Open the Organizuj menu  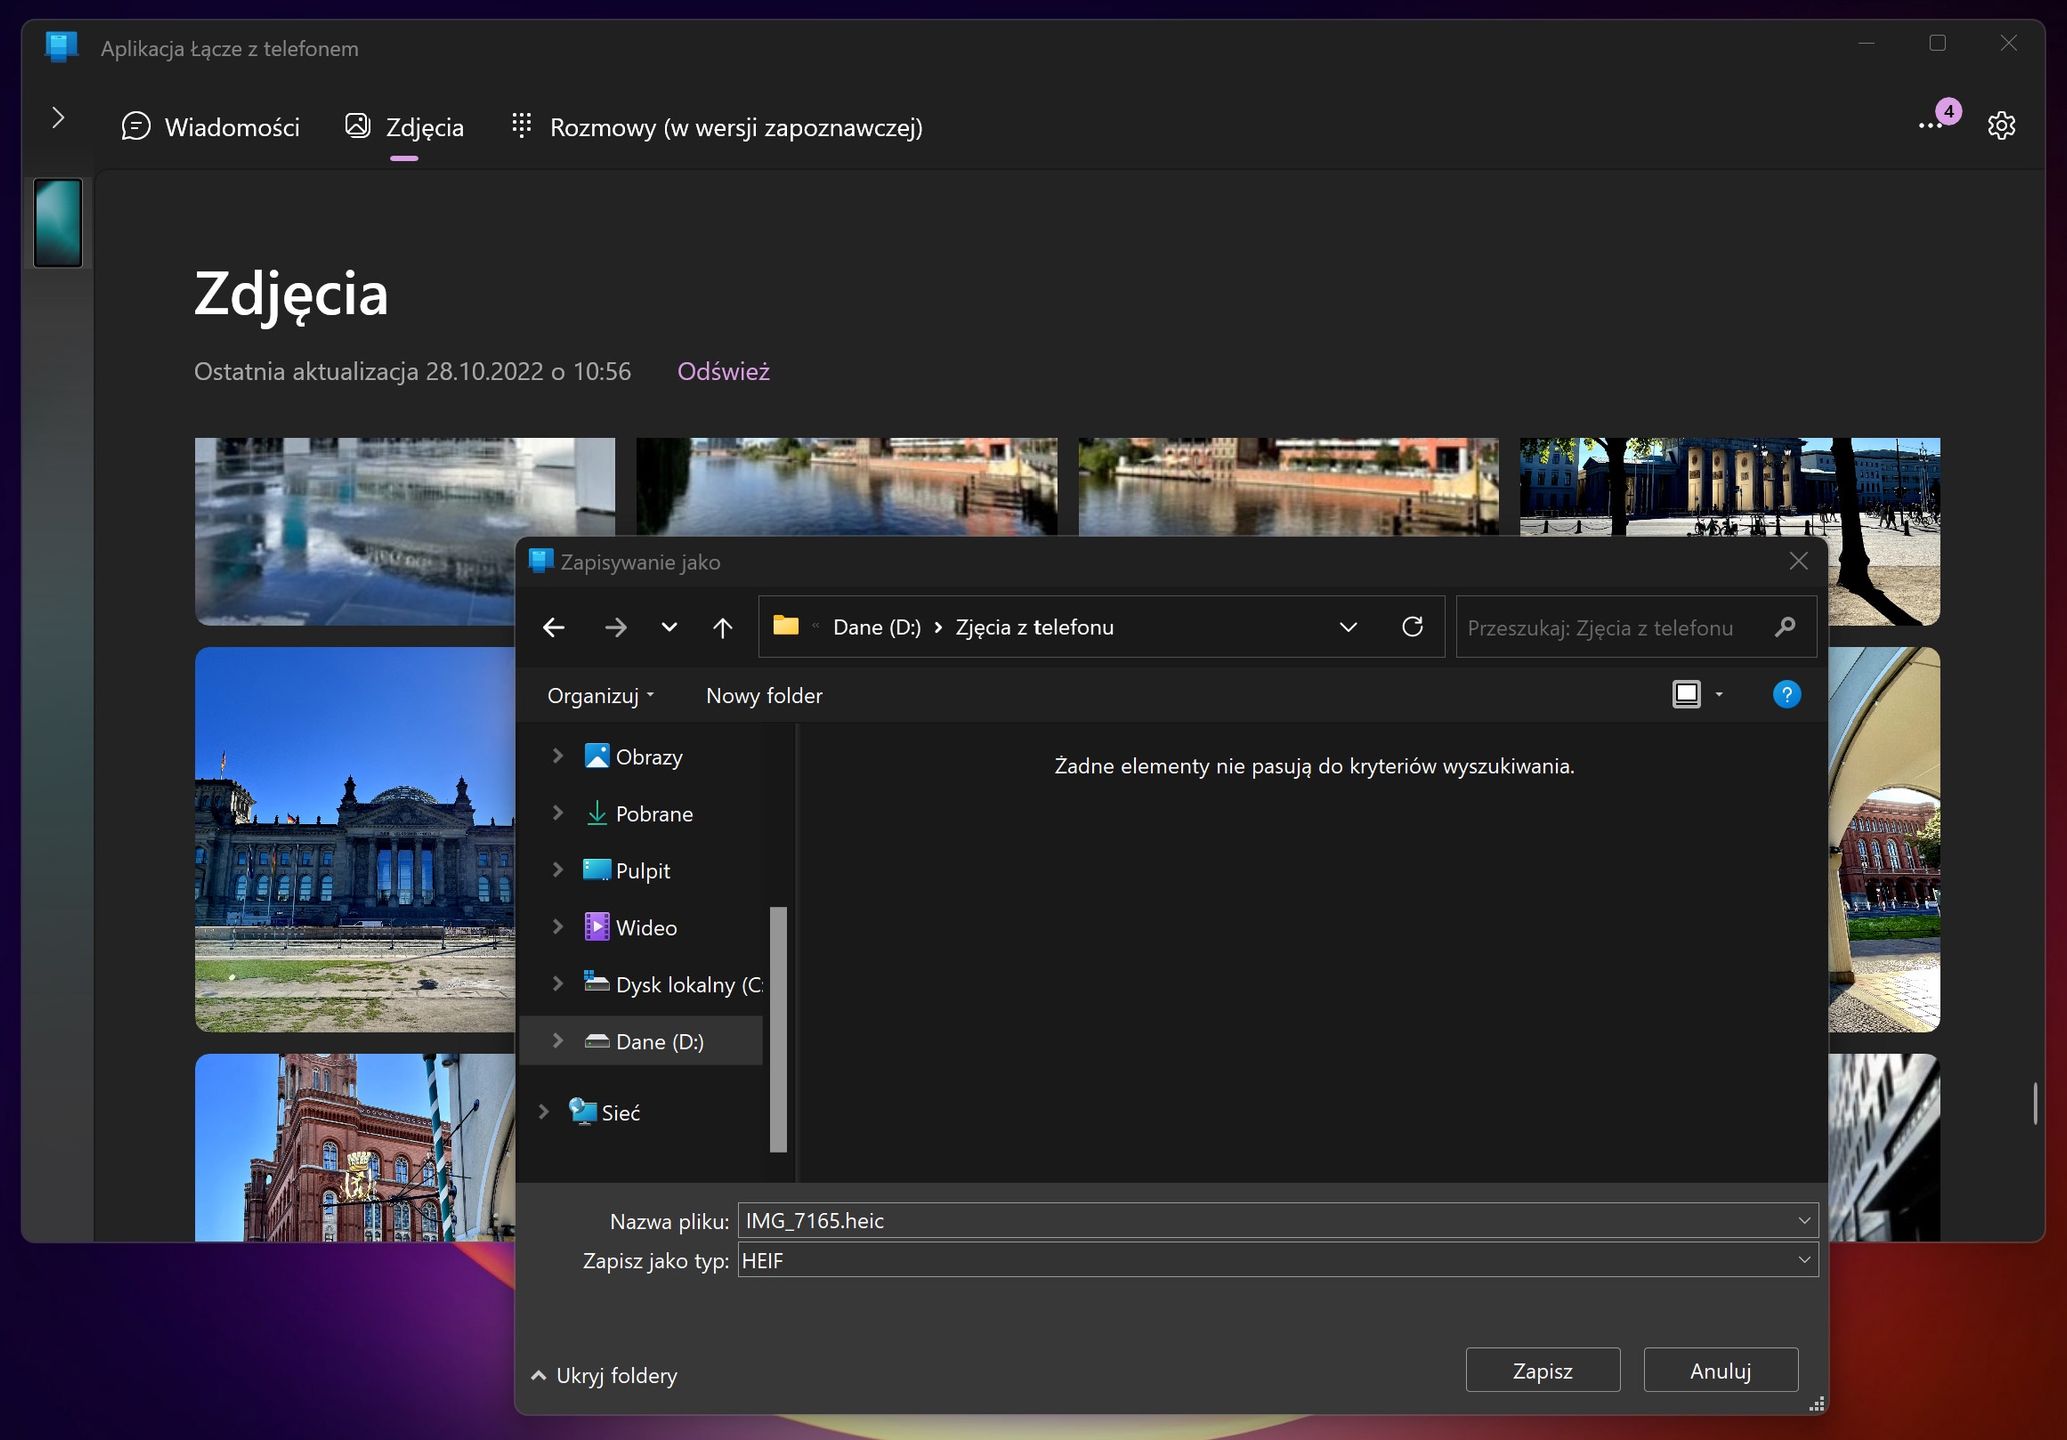600,695
